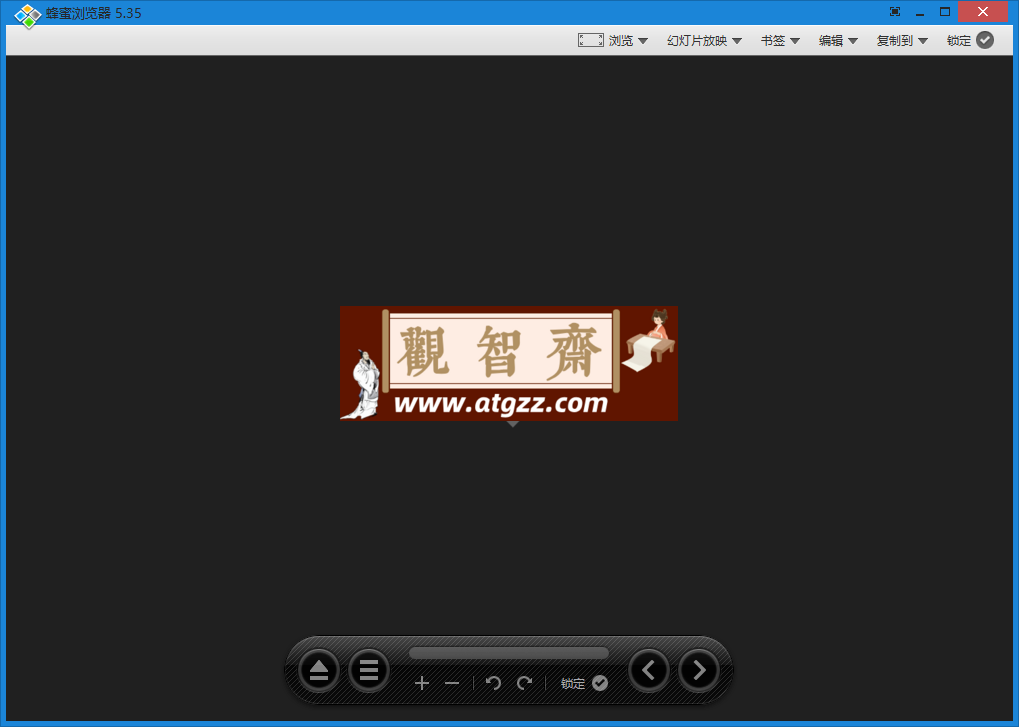Expand the 幻灯片放映 slideshow menu
Image resolution: width=1019 pixels, height=727 pixels.
pyautogui.click(x=704, y=40)
